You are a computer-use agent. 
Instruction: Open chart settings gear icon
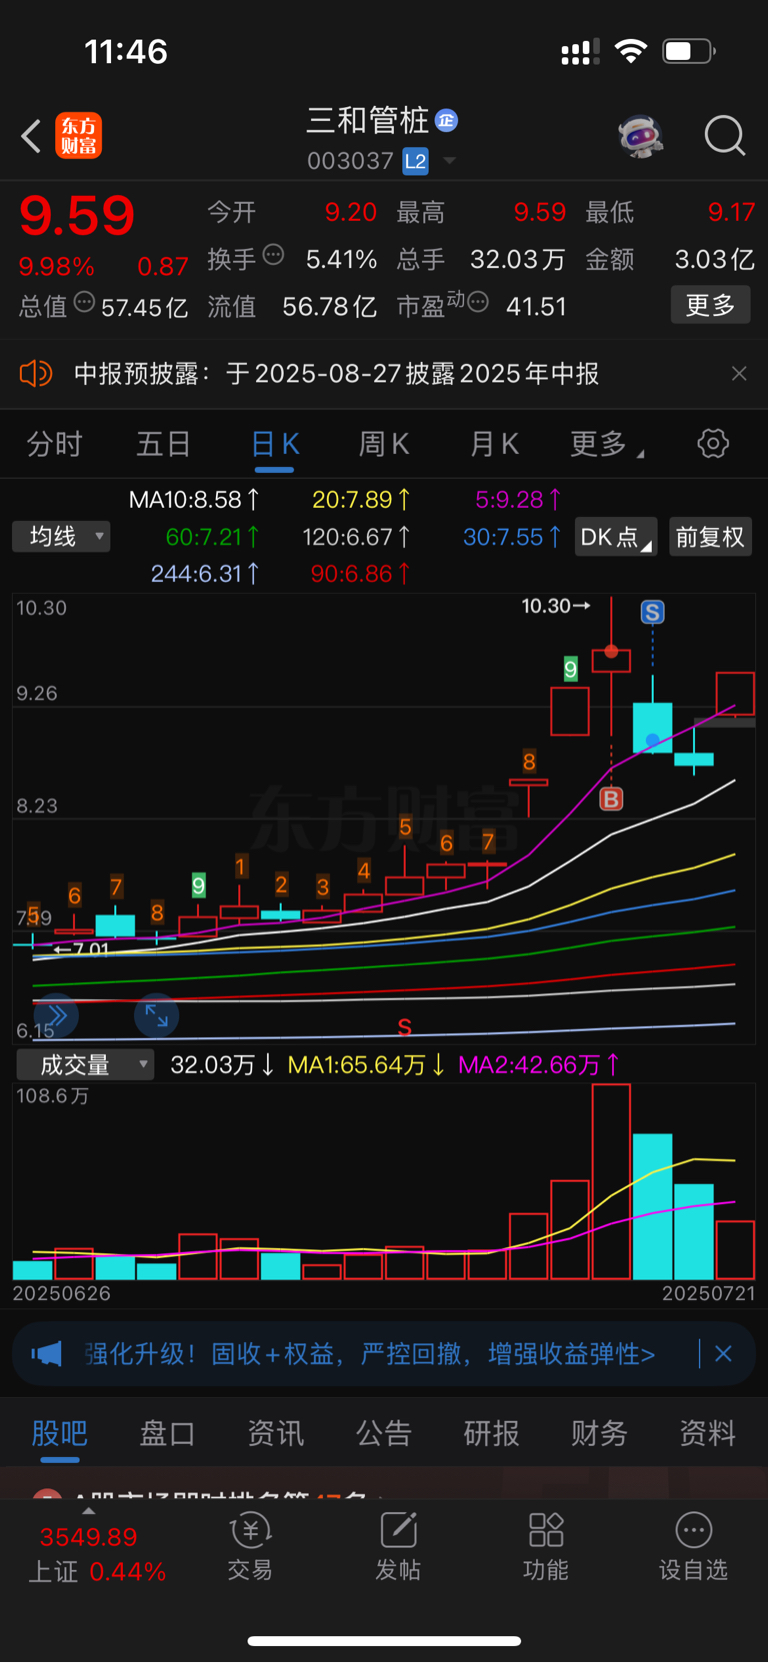[x=713, y=443]
